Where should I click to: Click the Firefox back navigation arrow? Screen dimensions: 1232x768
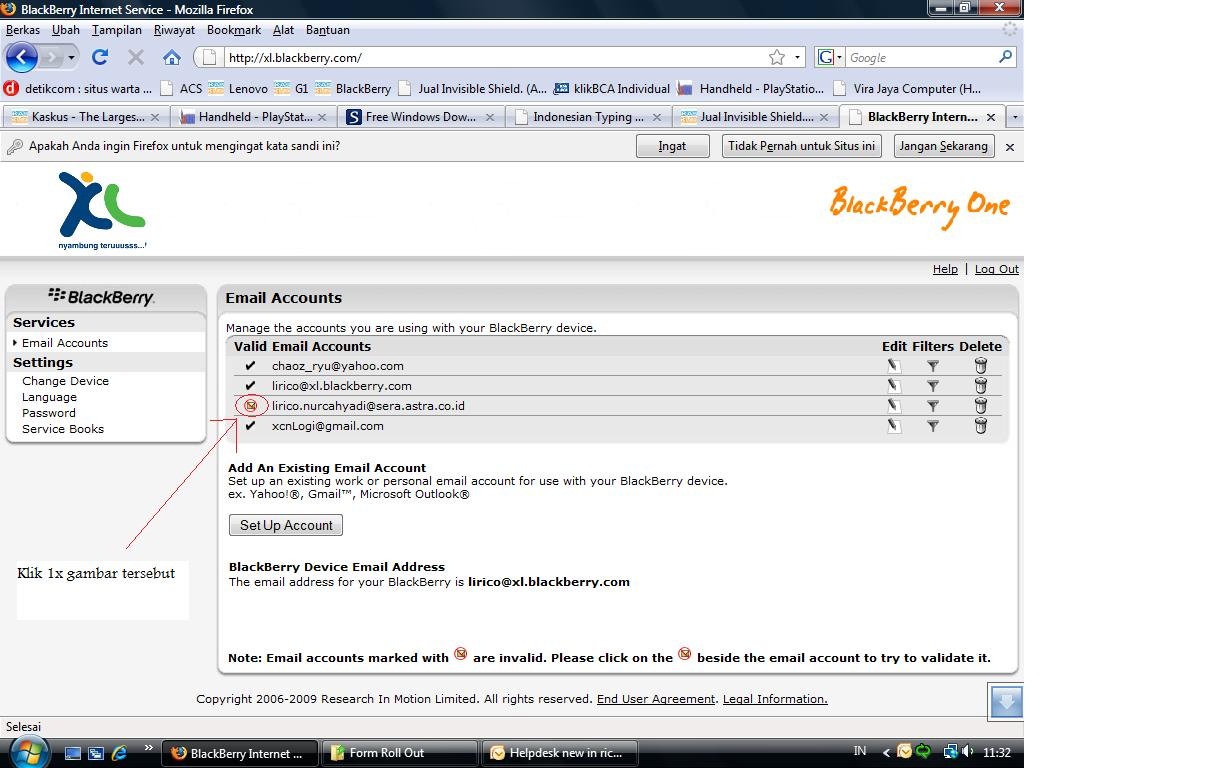21,57
